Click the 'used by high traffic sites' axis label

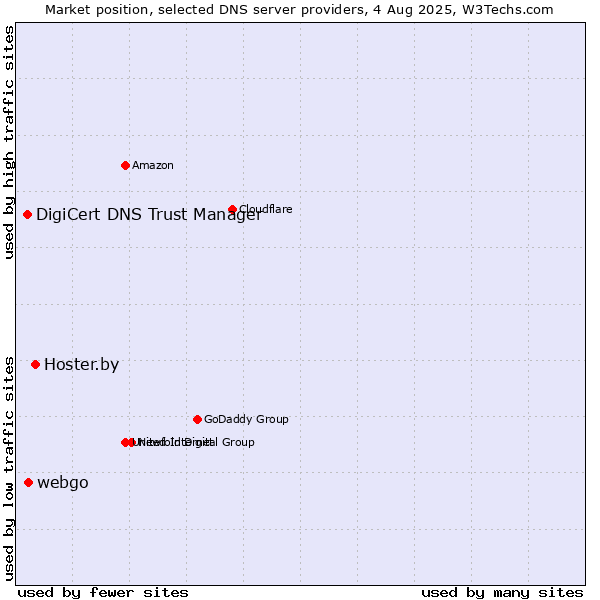(x=8, y=142)
